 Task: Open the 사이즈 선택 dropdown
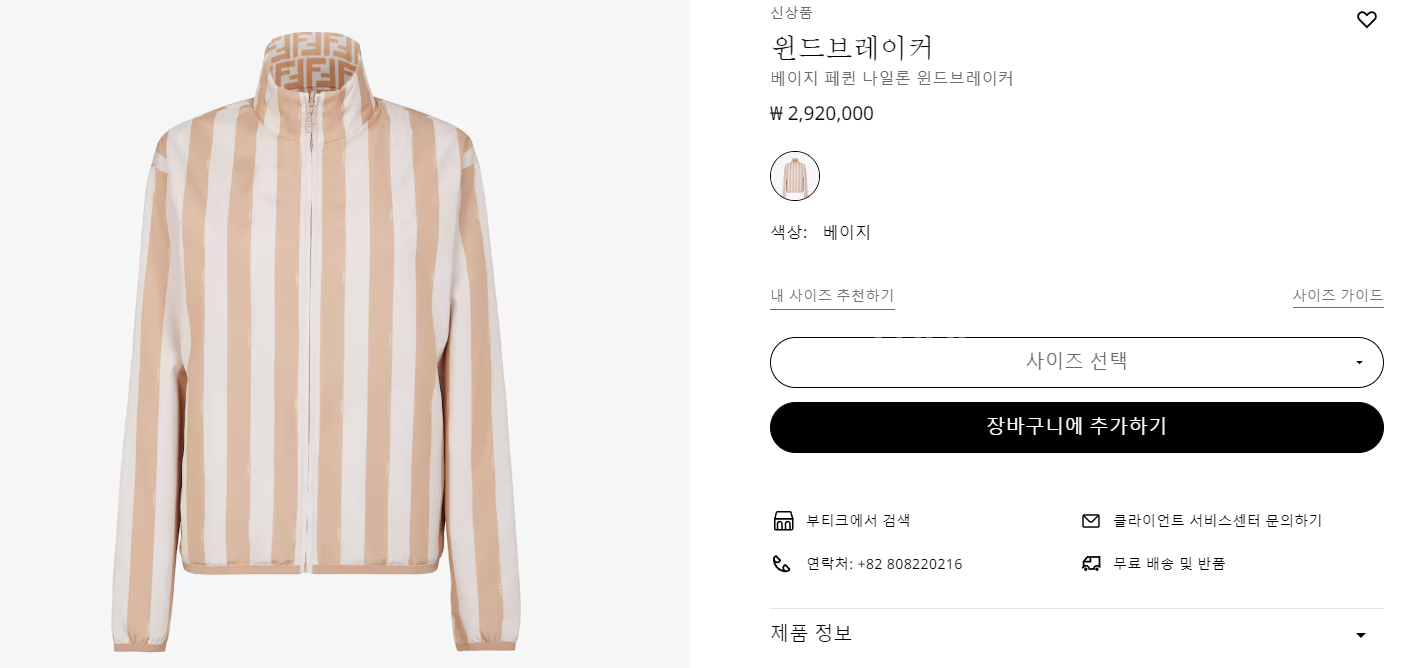pyautogui.click(x=1075, y=362)
